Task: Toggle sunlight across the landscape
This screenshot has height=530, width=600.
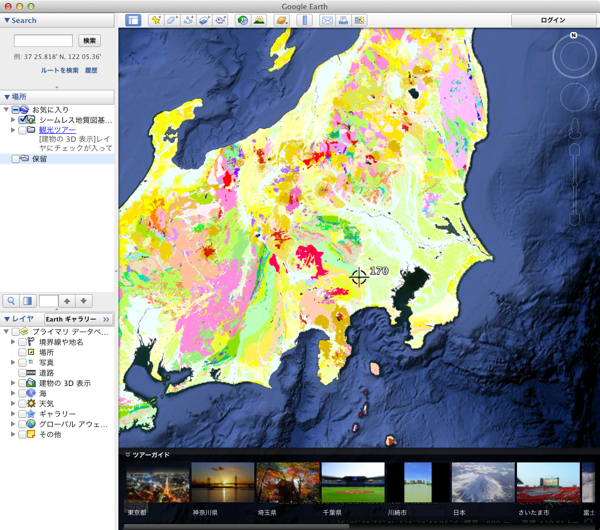Action: coord(259,20)
